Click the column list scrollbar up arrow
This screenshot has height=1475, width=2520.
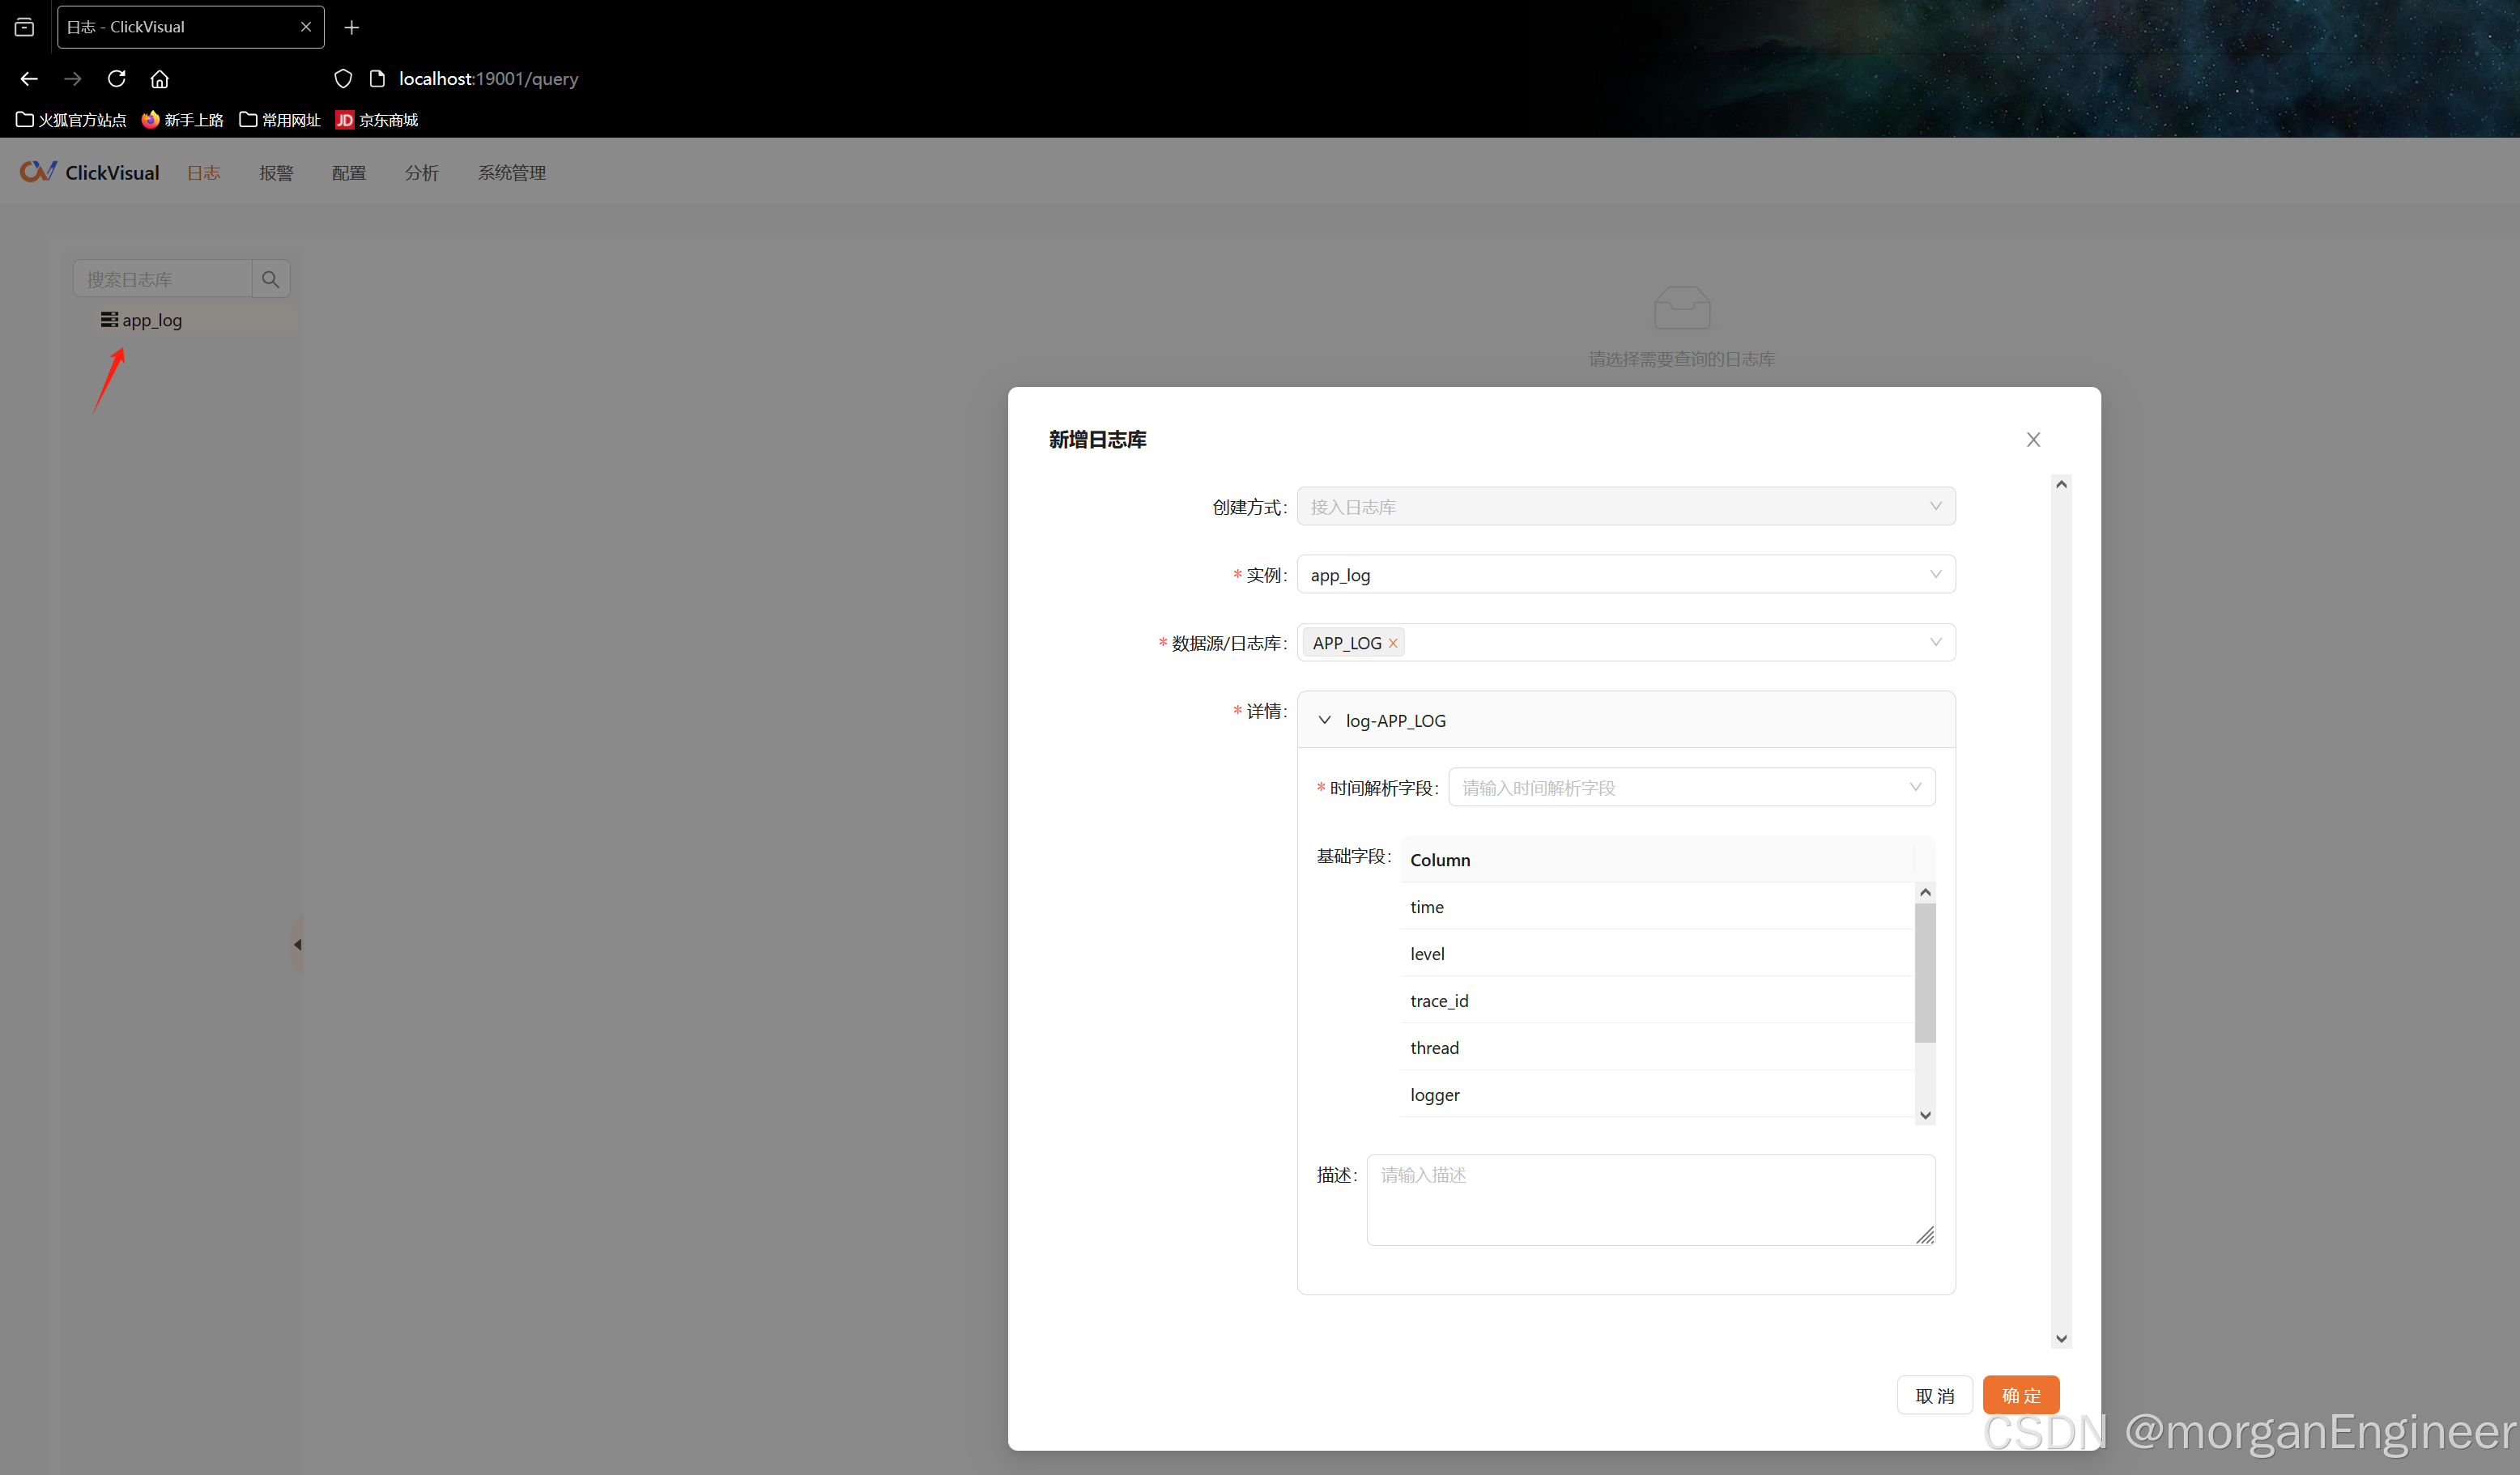coord(1925,892)
